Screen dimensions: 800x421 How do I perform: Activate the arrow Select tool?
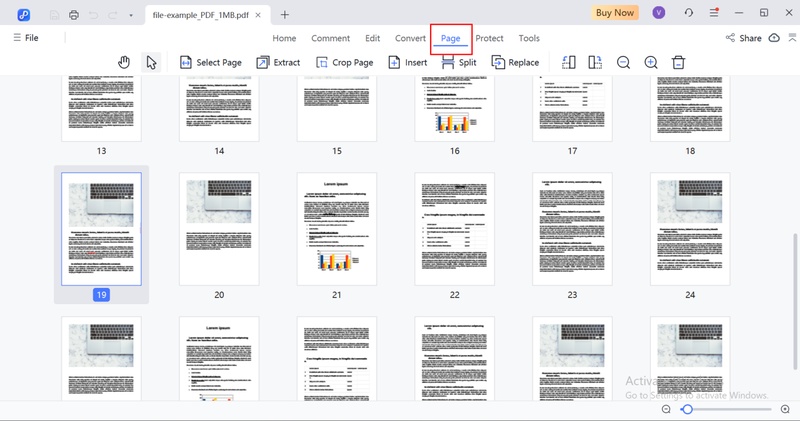pos(151,62)
